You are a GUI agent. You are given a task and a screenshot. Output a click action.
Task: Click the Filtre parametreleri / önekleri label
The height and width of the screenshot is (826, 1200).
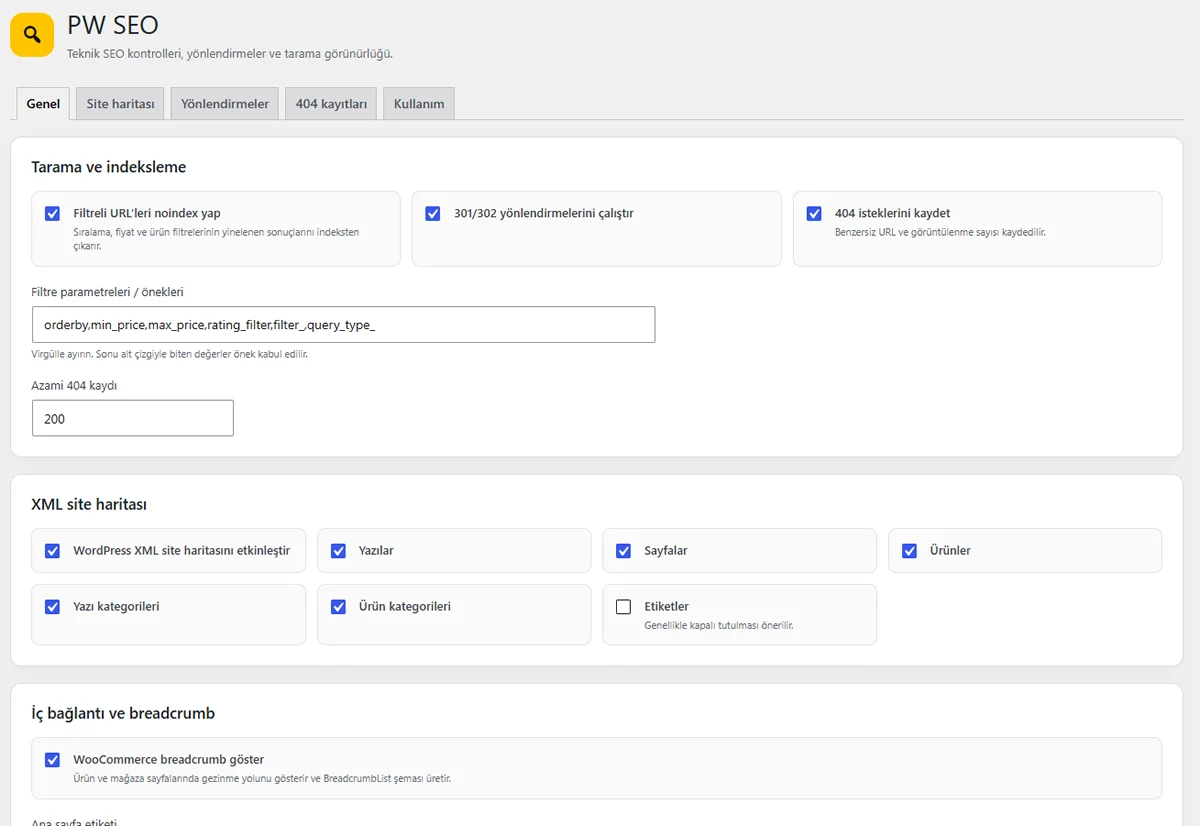point(108,292)
